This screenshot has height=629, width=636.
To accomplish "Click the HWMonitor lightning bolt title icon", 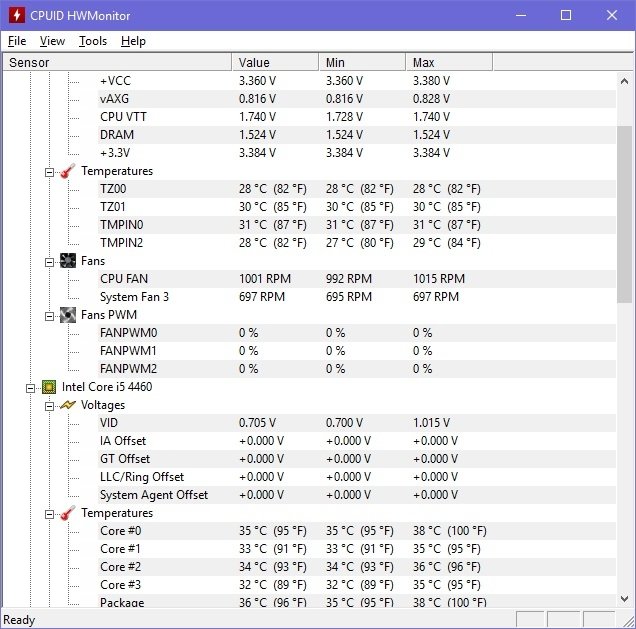I will (x=17, y=16).
